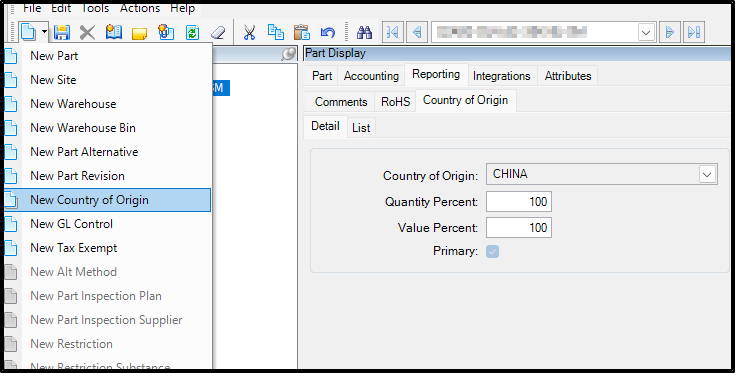This screenshot has width=735, height=373.
Task: Switch to the Part tab
Action: tap(322, 76)
